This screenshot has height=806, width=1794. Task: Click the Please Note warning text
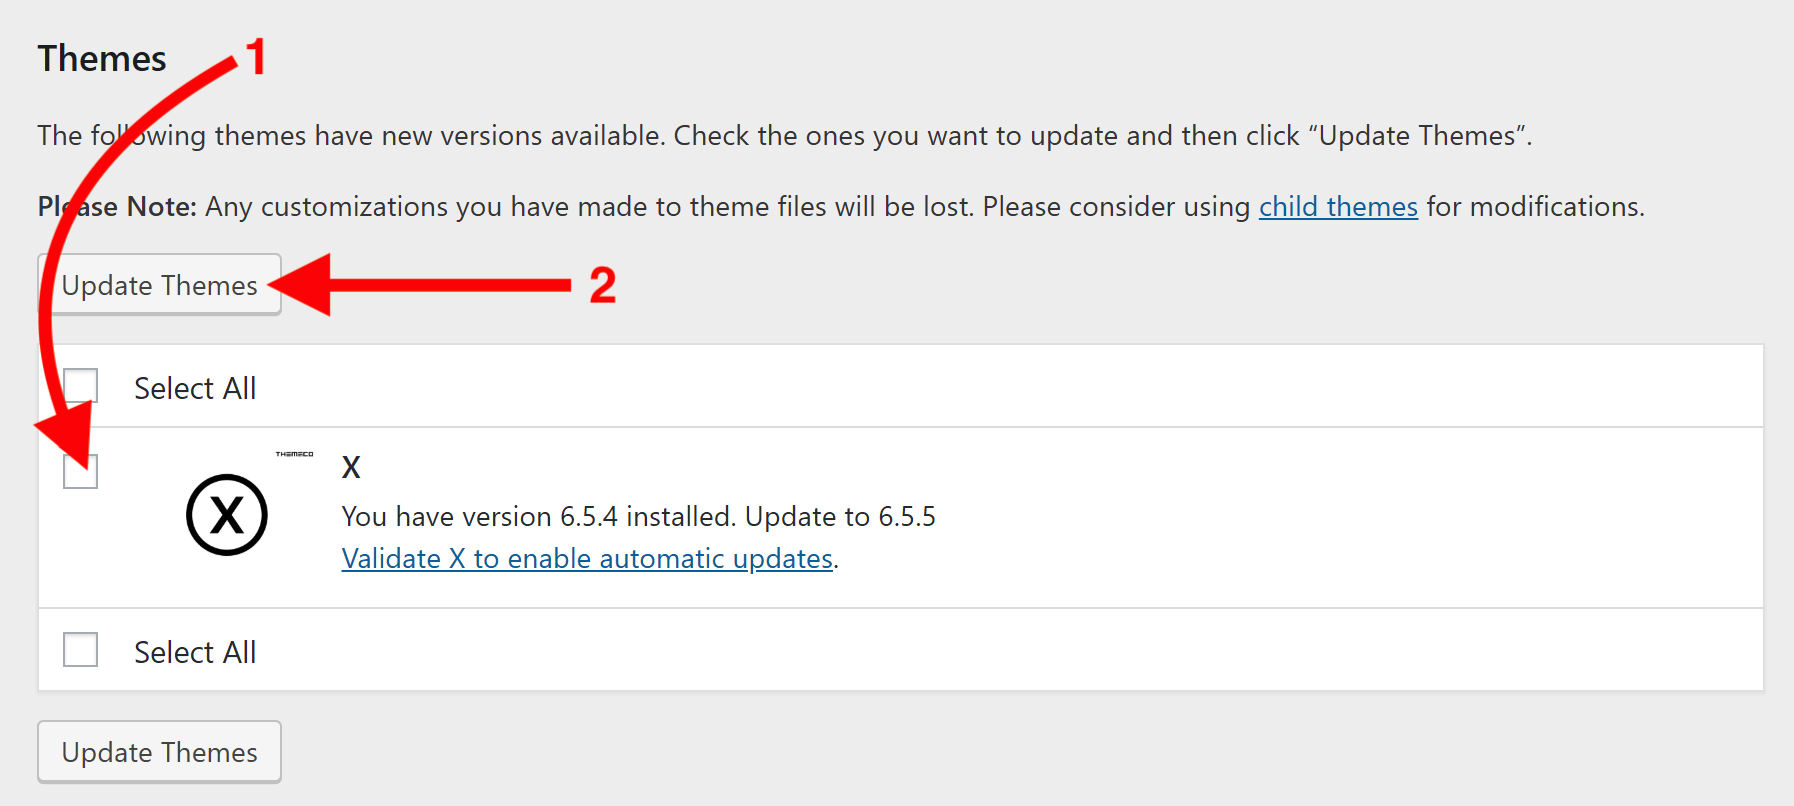pyautogui.click(x=115, y=207)
